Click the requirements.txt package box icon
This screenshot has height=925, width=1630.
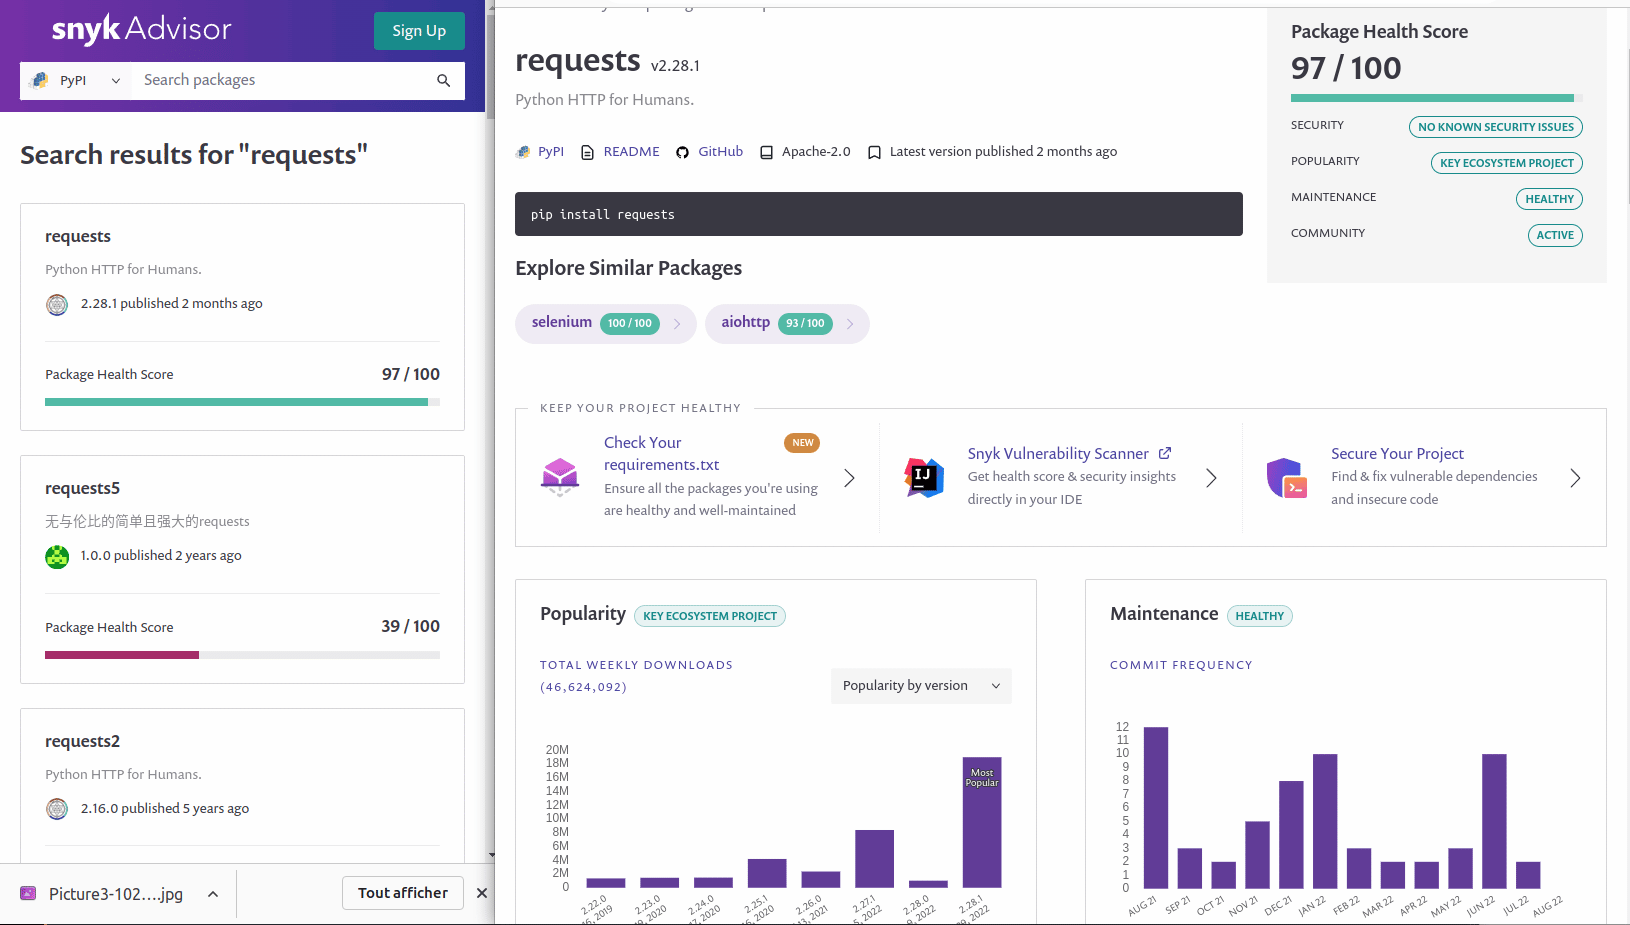tap(560, 477)
